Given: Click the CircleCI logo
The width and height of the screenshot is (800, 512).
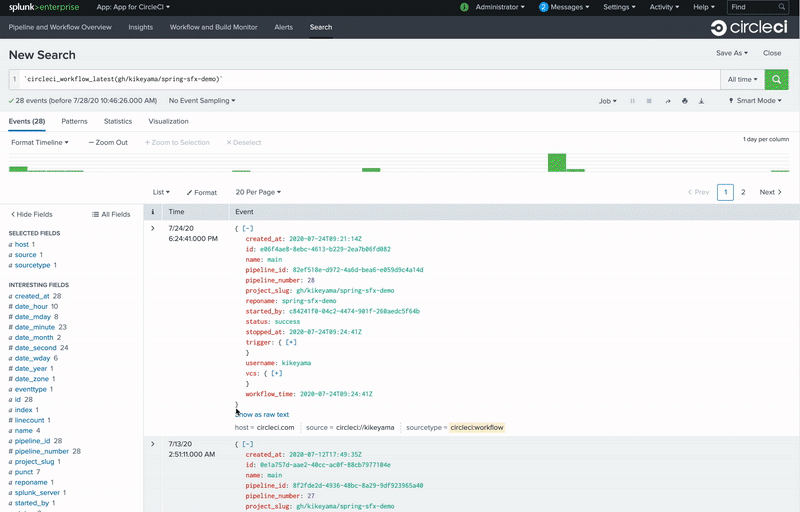Looking at the screenshot, I should pos(749,28).
